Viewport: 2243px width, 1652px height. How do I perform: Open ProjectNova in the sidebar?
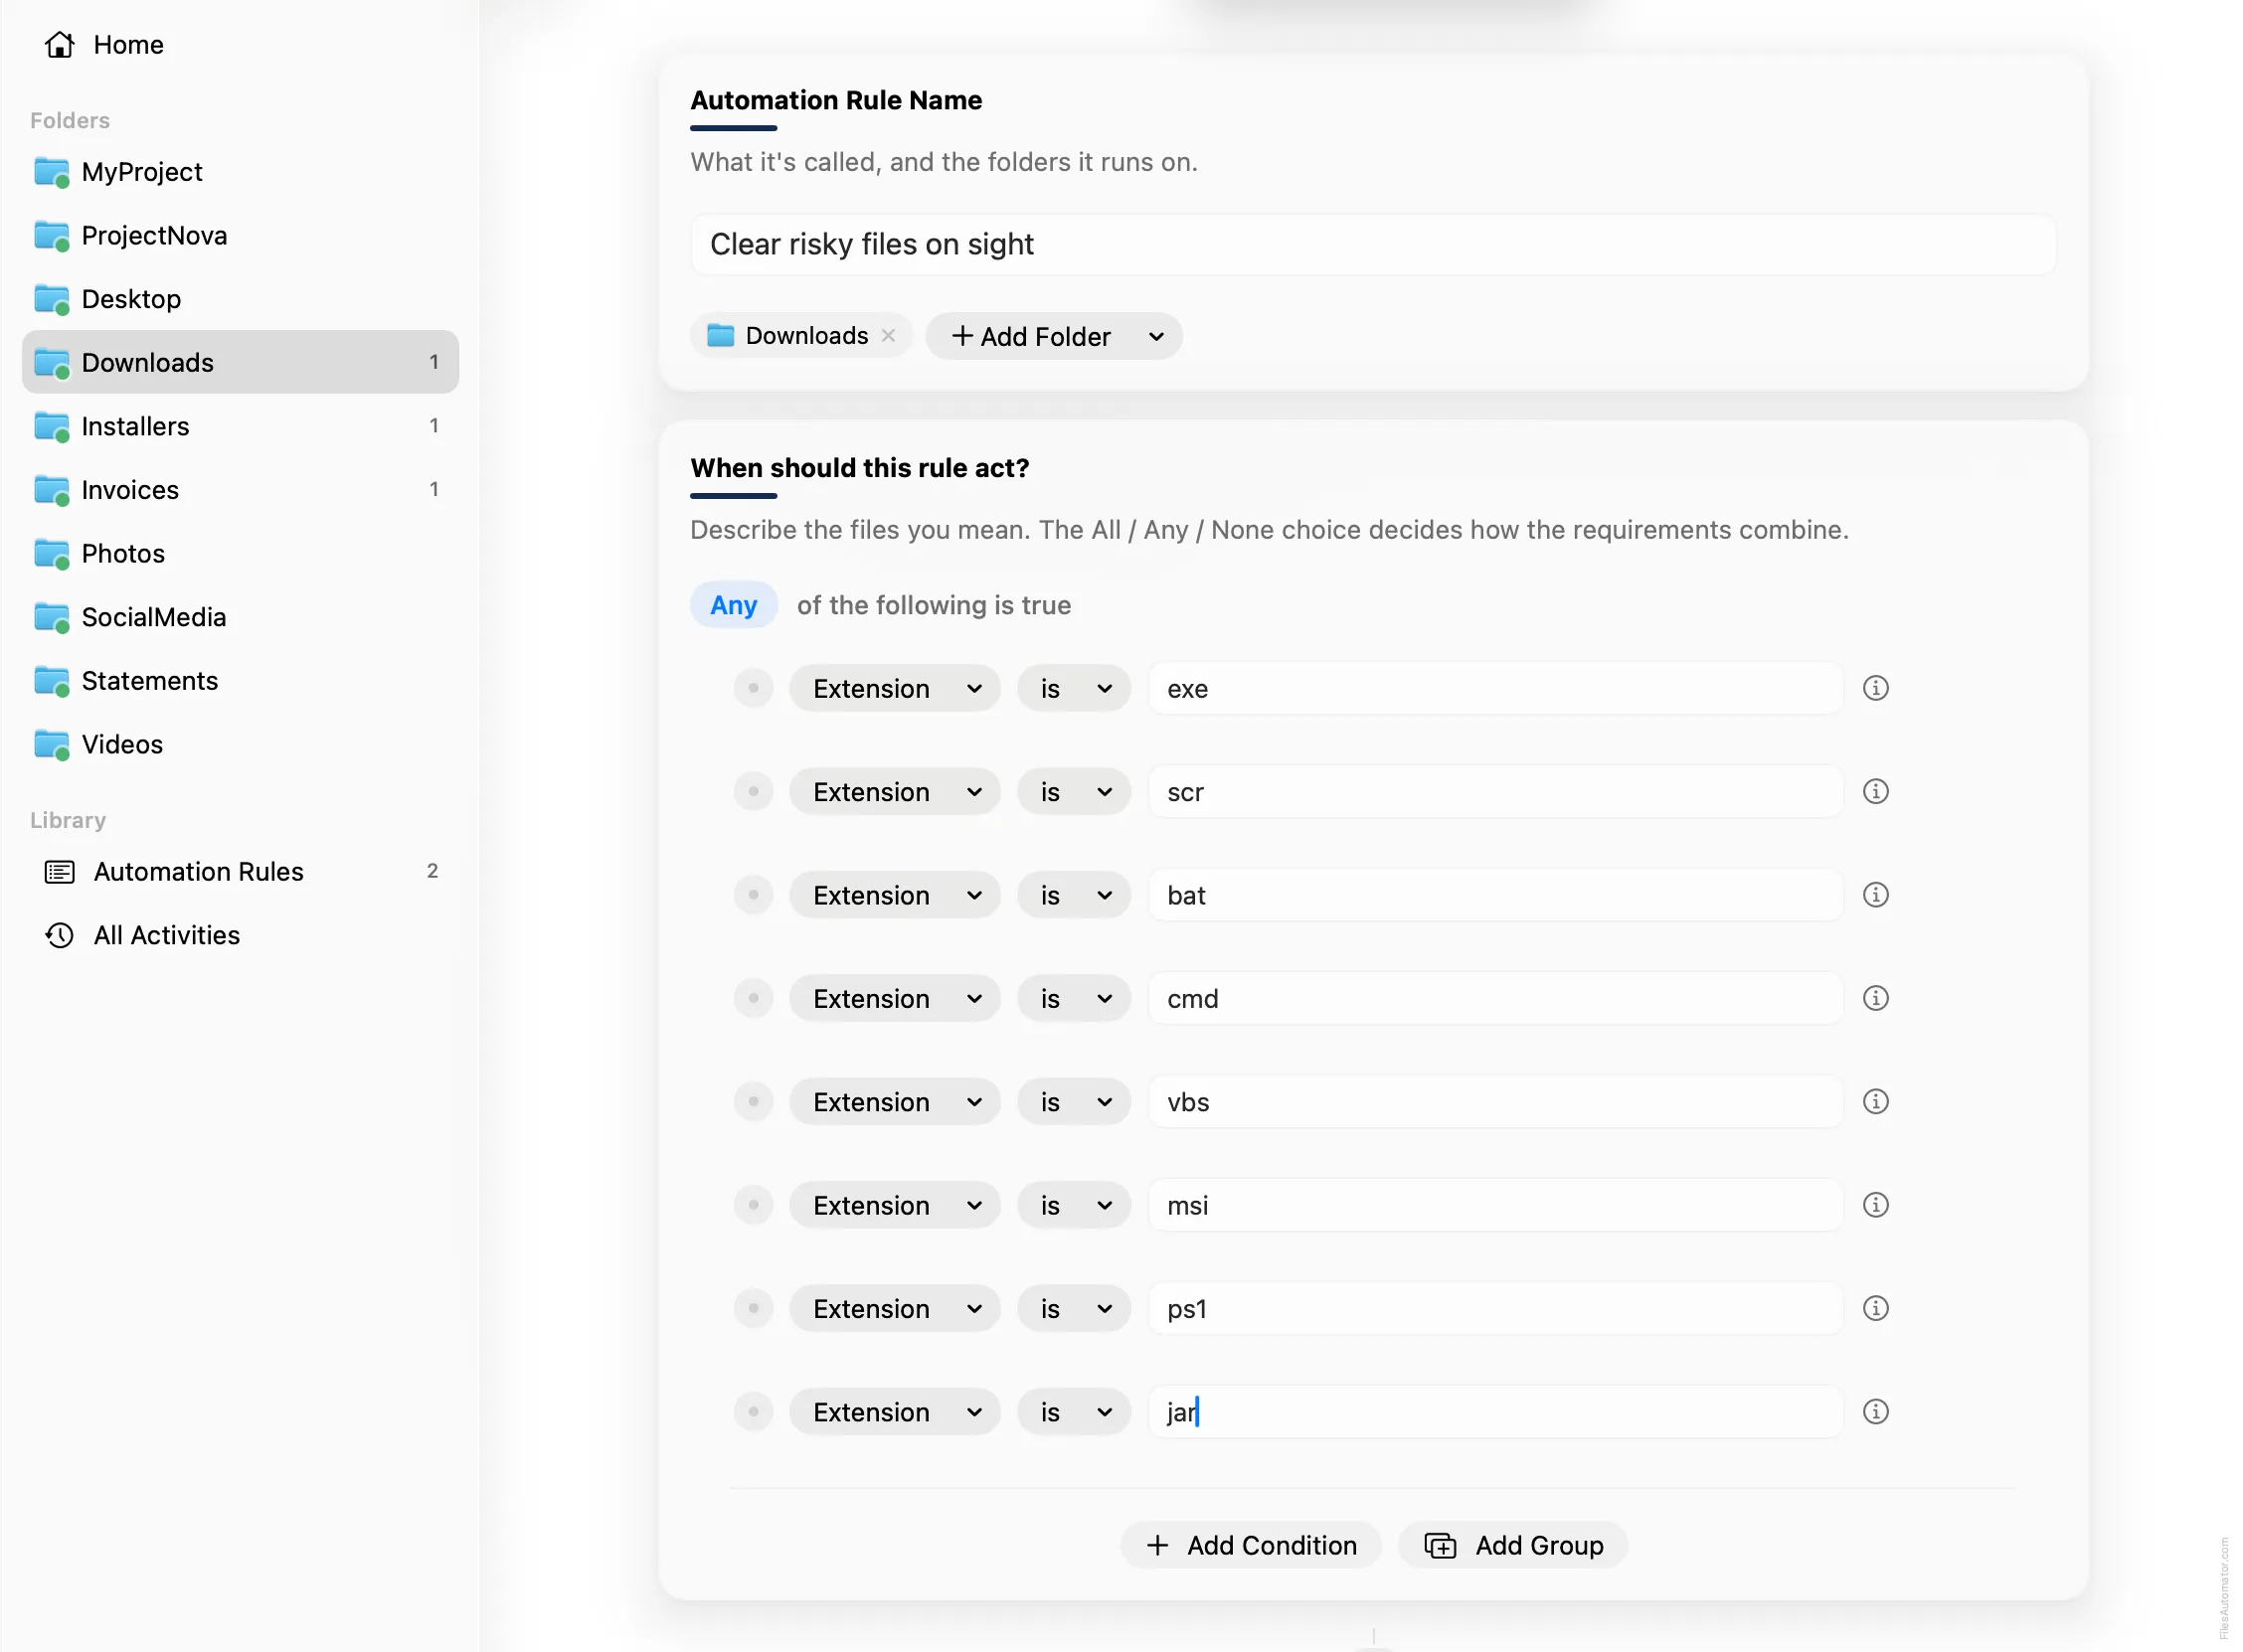click(240, 235)
